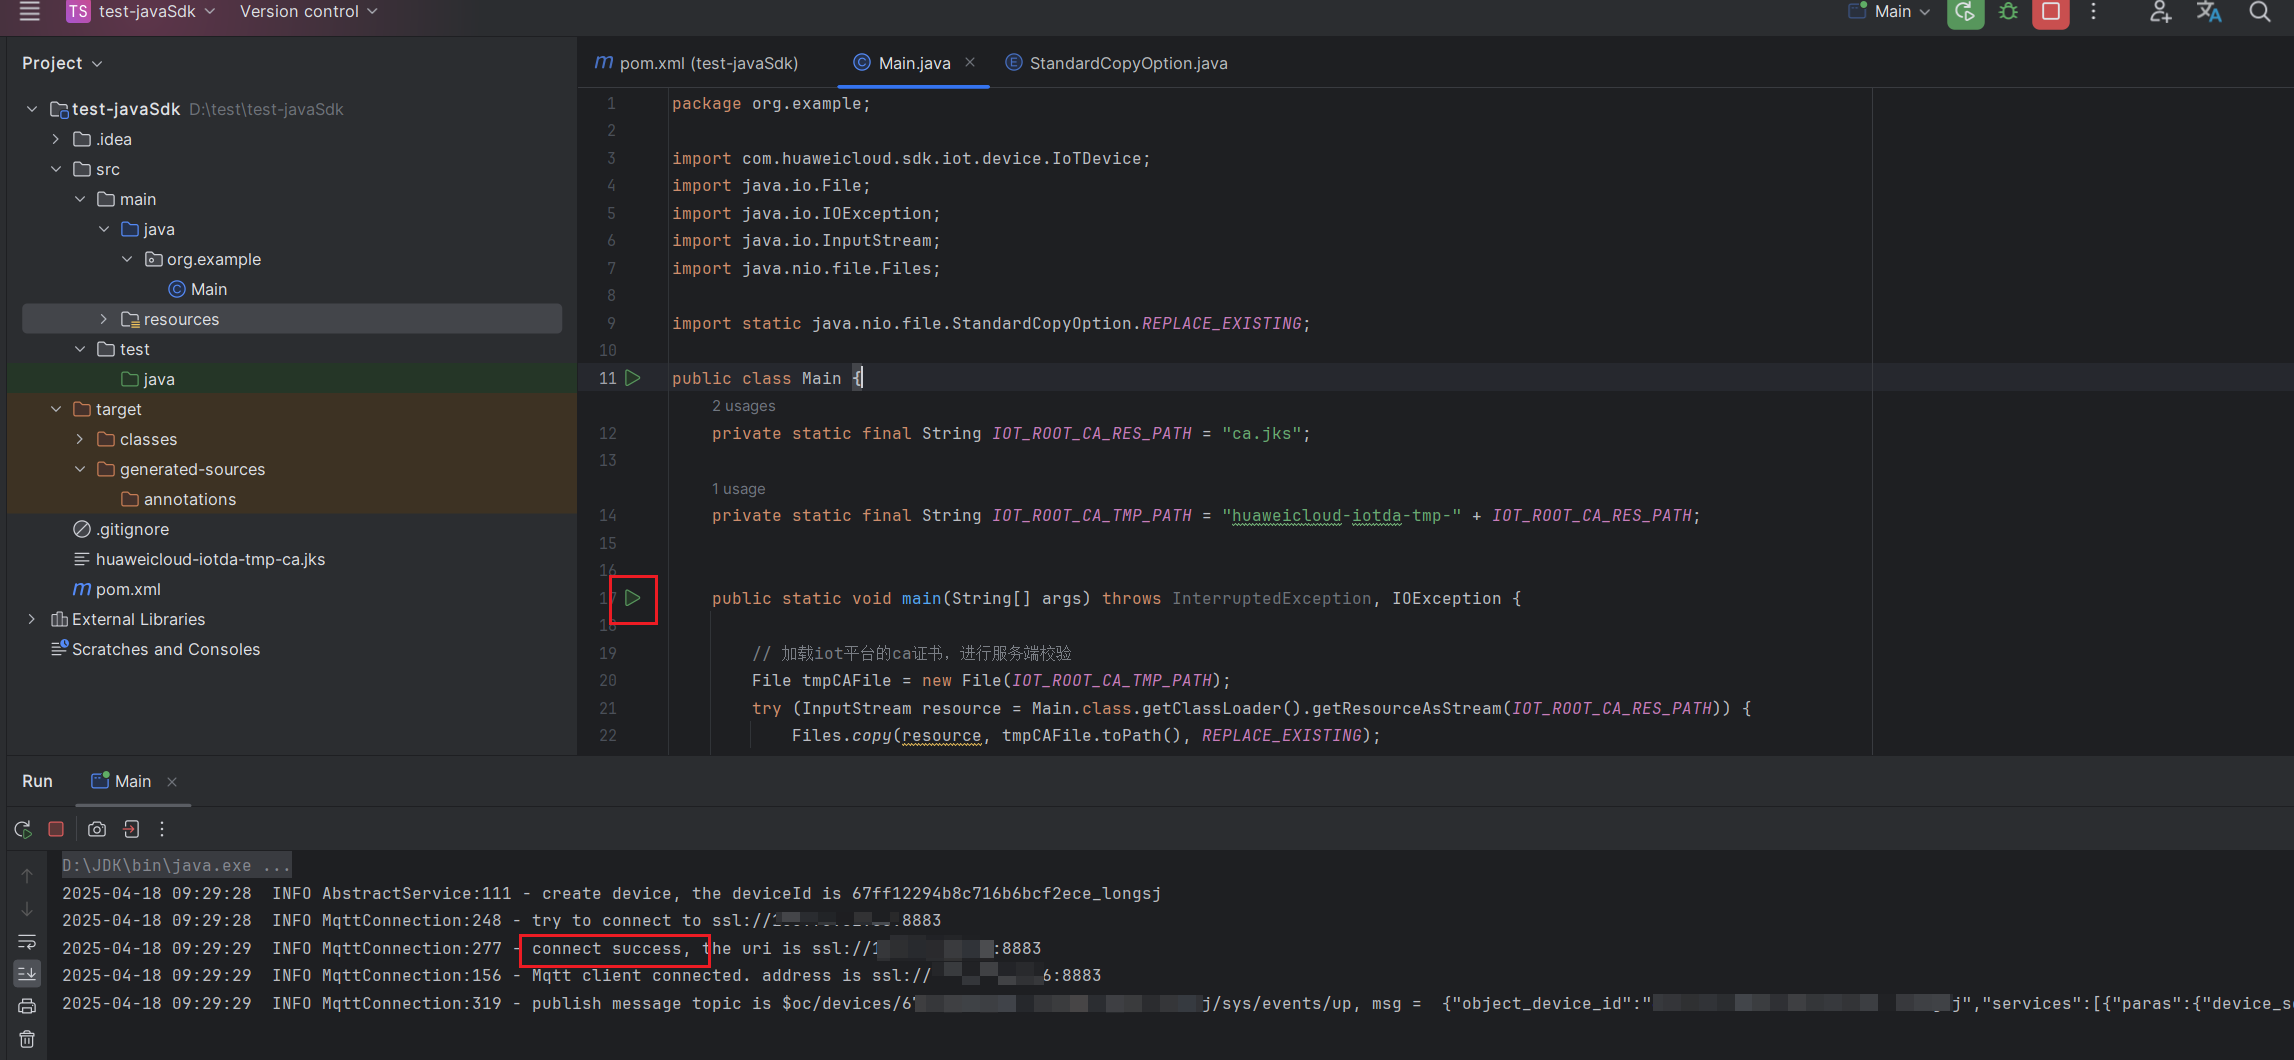
Task: Select the annotations folder
Action: click(179, 499)
